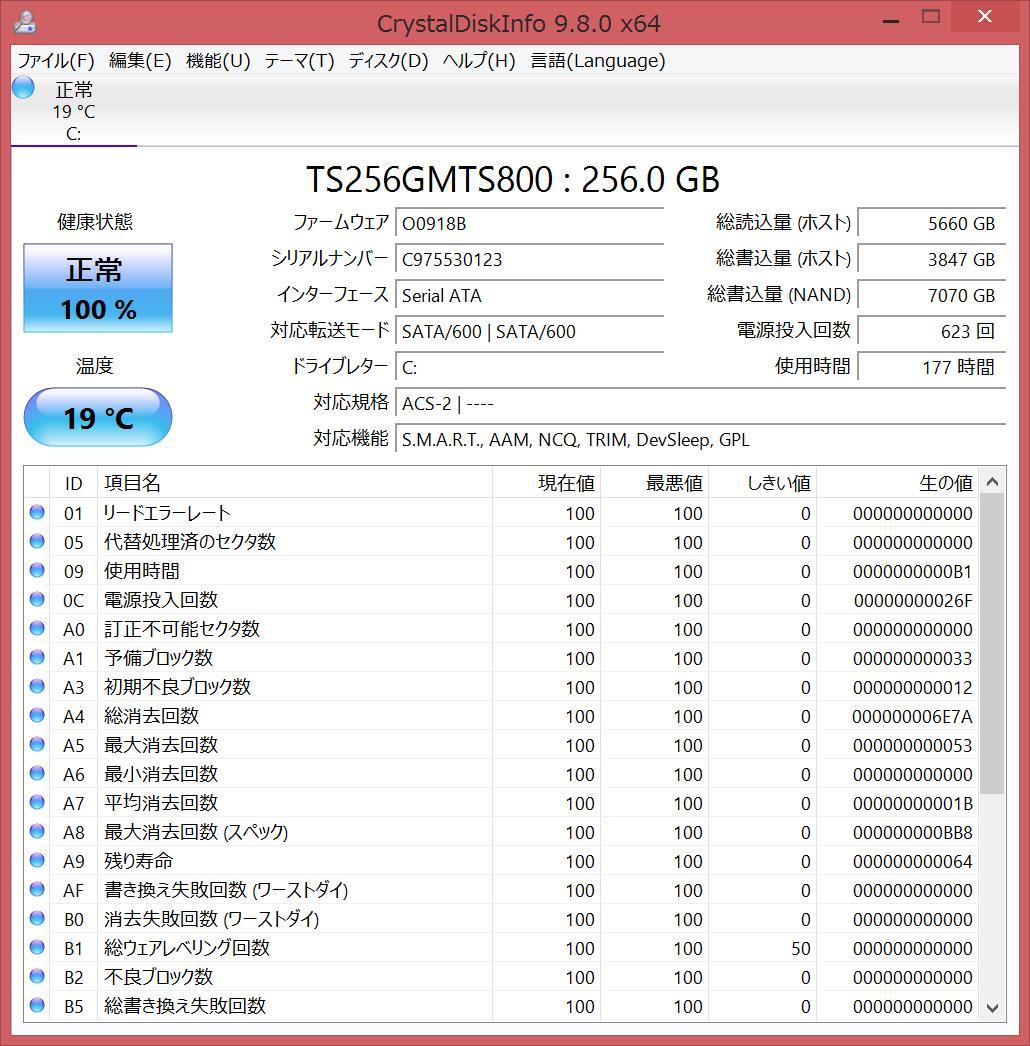Click the status orb for row 01 リードエラーレート

coord(37,512)
